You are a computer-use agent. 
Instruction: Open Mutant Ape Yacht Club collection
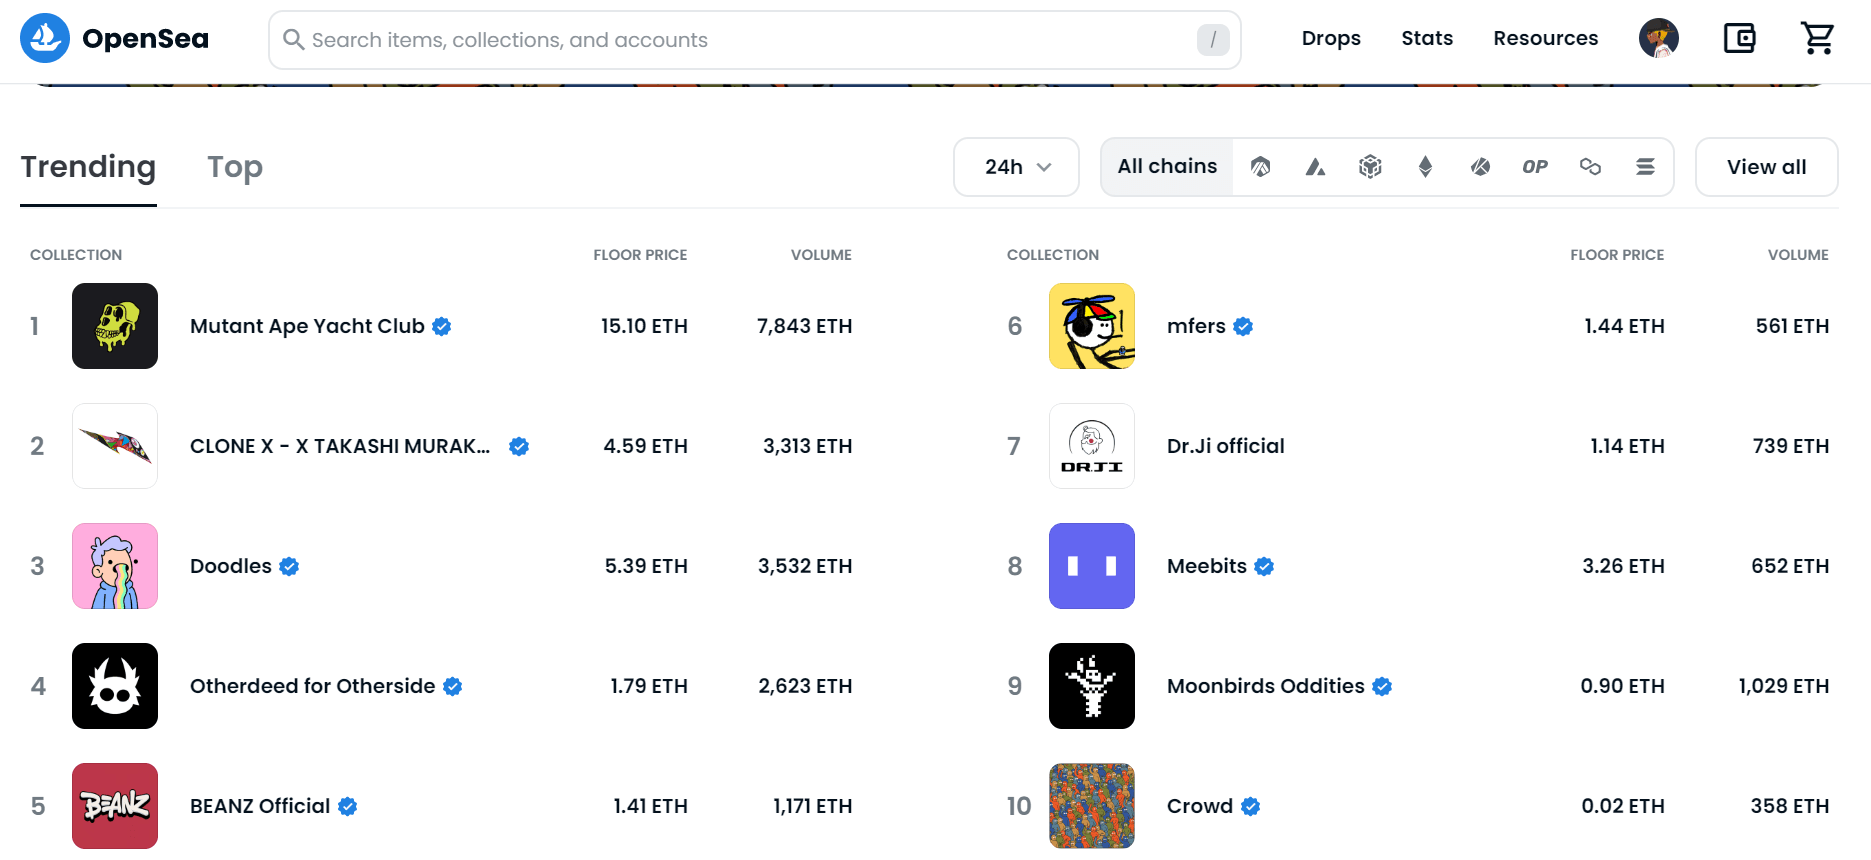point(307,327)
